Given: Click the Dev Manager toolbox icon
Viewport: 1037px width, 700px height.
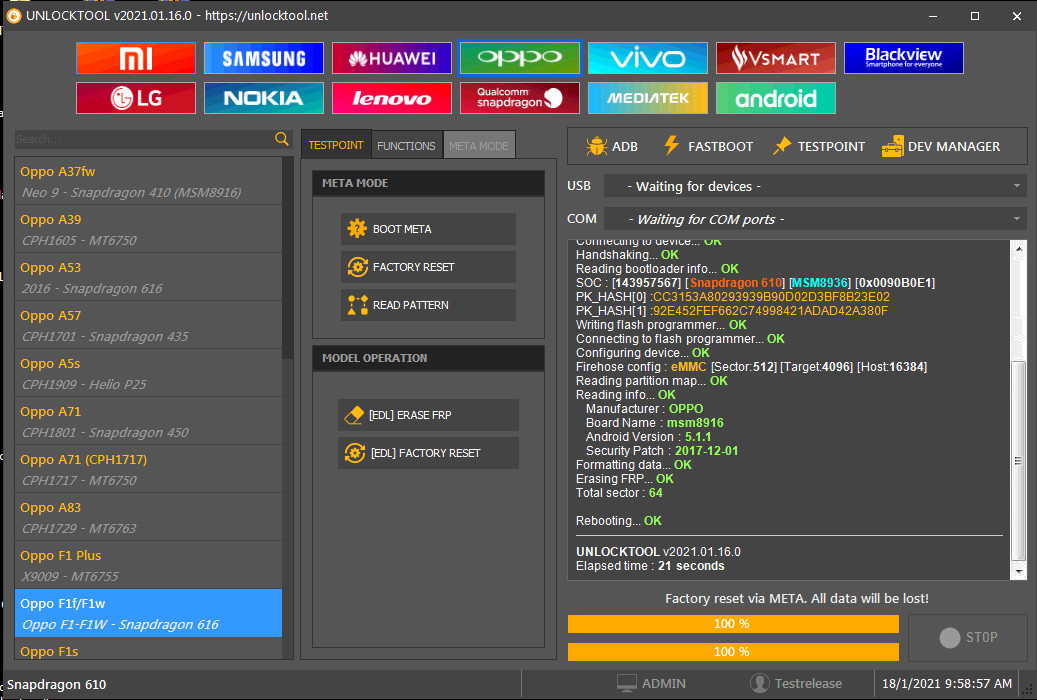Looking at the screenshot, I should click(892, 146).
